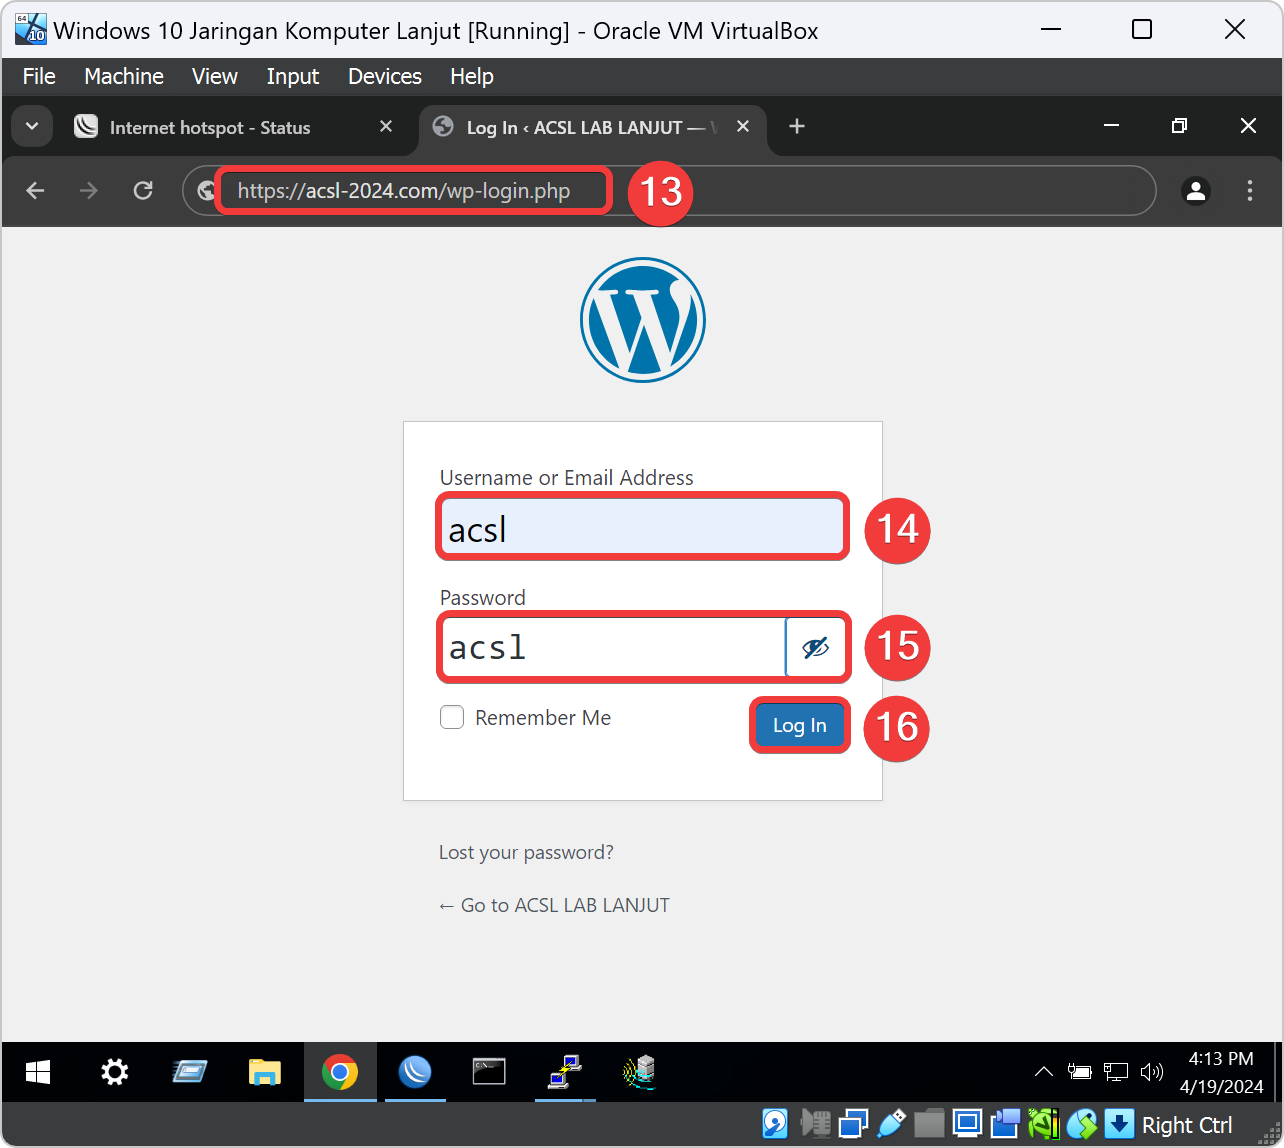
Task: Click VirtualBox keyboard capture arrow indicator
Action: point(1119,1124)
